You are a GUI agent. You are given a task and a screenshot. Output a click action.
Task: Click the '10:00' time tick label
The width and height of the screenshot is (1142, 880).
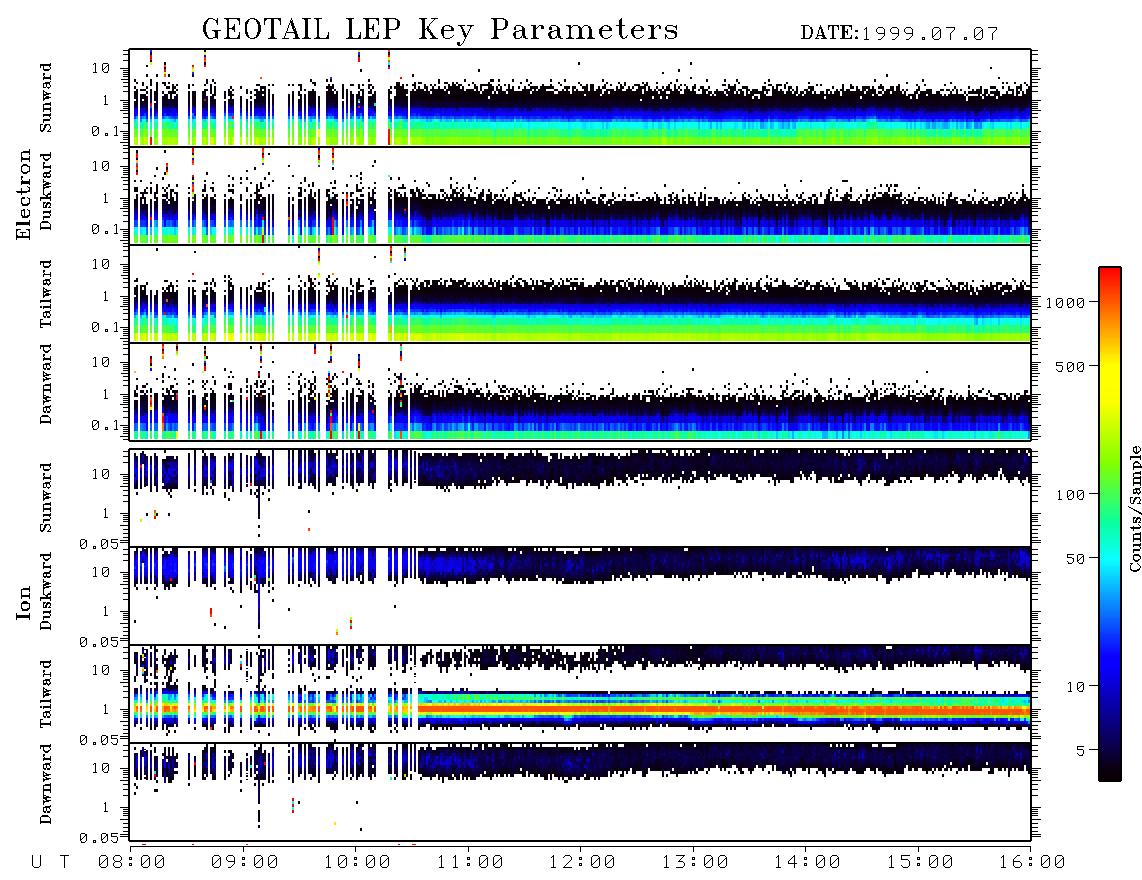tap(357, 863)
